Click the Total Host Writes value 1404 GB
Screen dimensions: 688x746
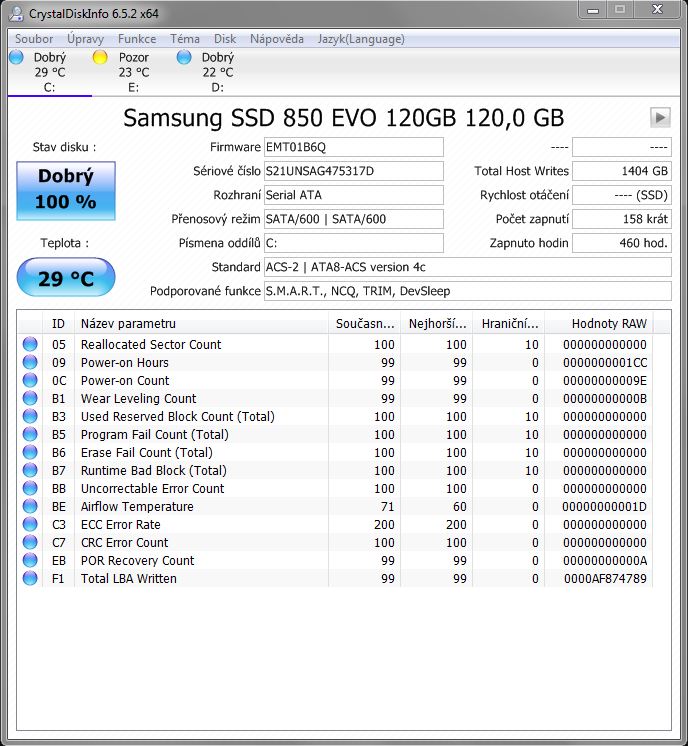pos(622,171)
